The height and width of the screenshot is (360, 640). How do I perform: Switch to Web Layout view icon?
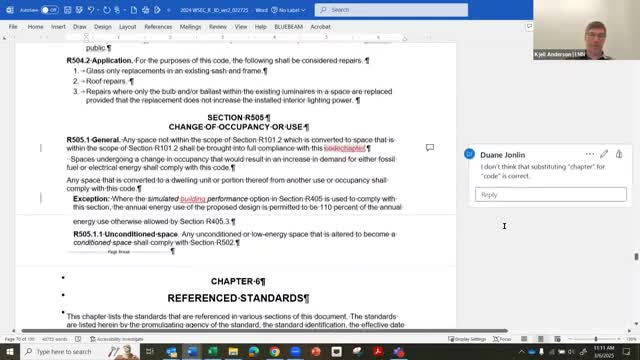(557, 339)
